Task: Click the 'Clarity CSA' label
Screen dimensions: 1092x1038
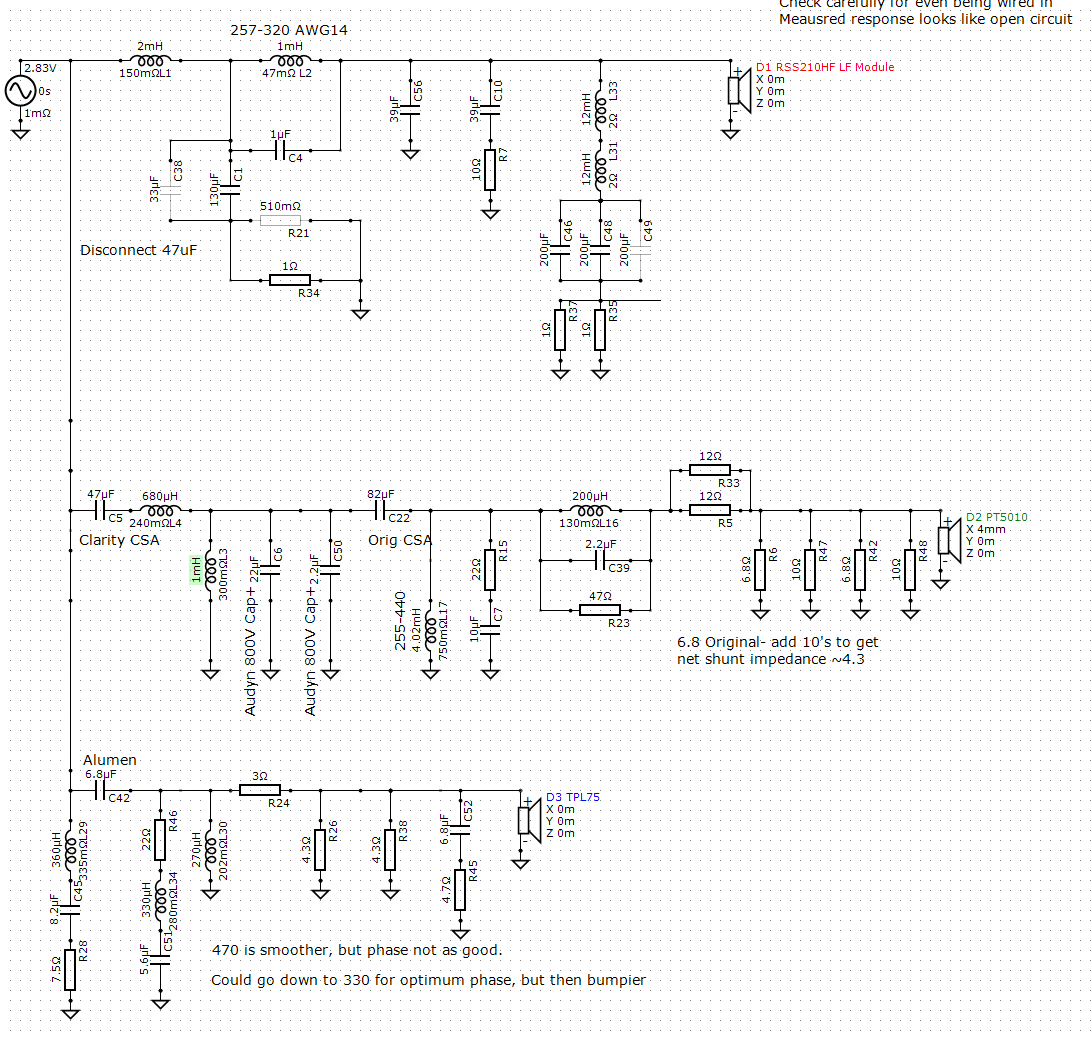Action: coord(119,540)
